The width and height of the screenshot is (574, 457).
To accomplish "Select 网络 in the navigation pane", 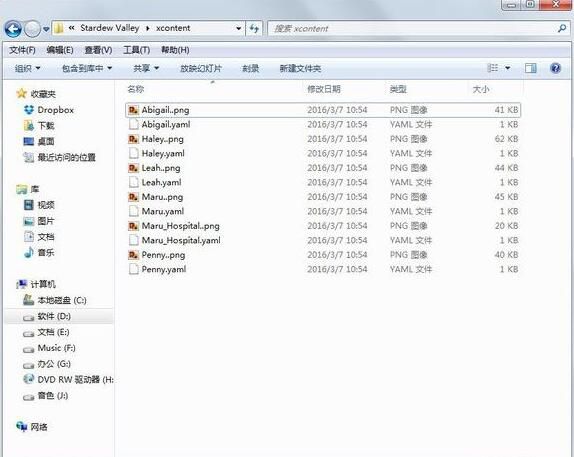I will pos(39,427).
